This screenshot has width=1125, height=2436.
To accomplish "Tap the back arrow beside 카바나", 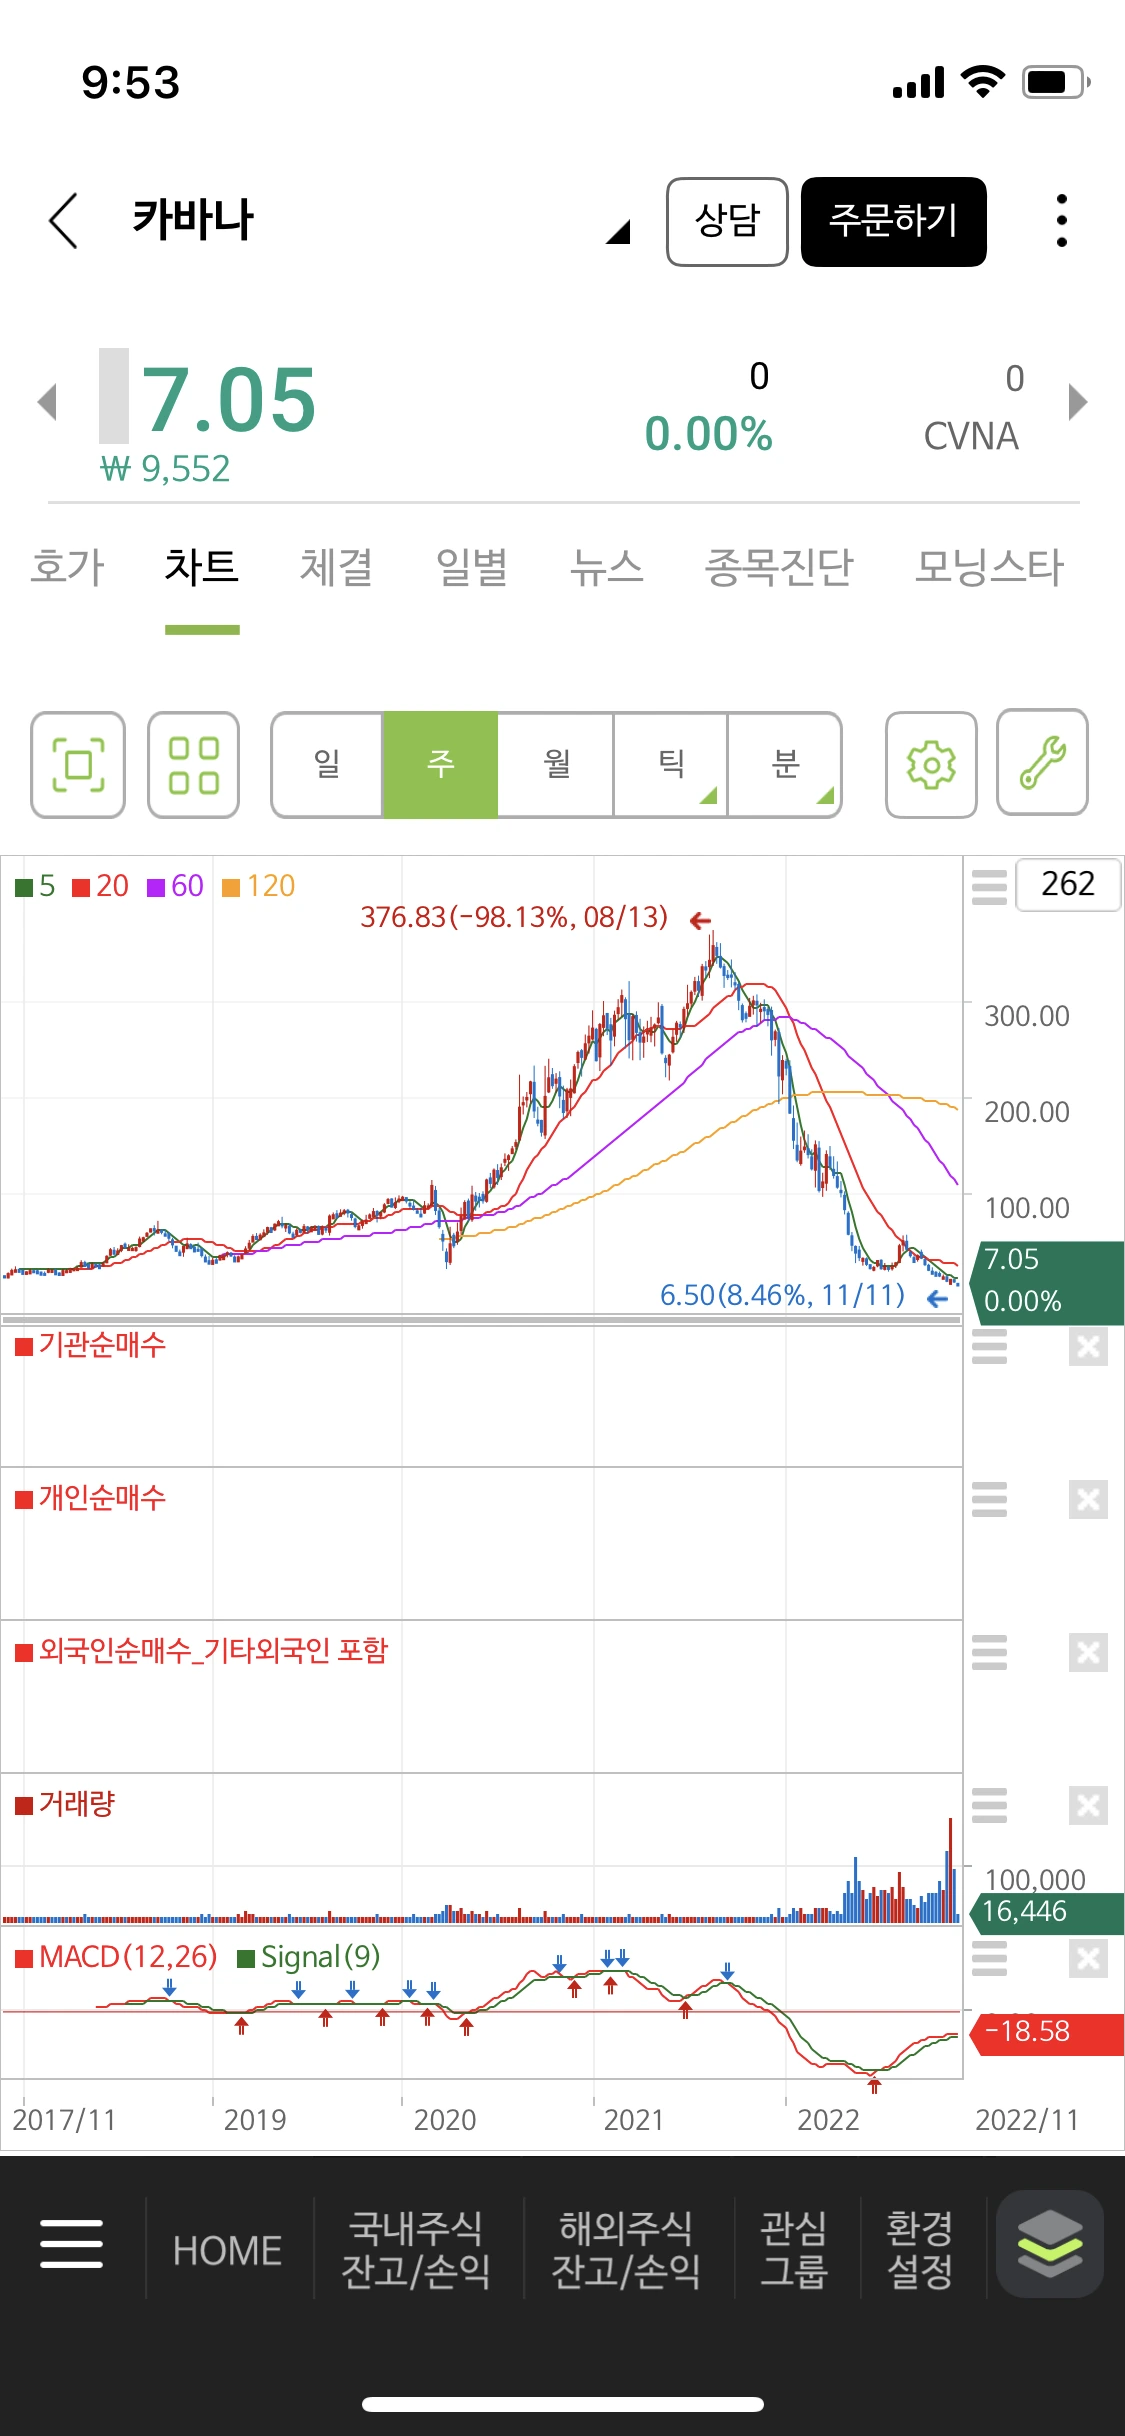I will [x=63, y=221].
